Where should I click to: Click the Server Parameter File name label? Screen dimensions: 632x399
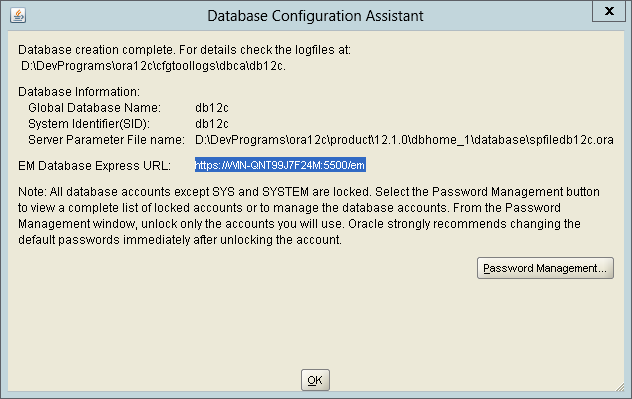coord(106,140)
